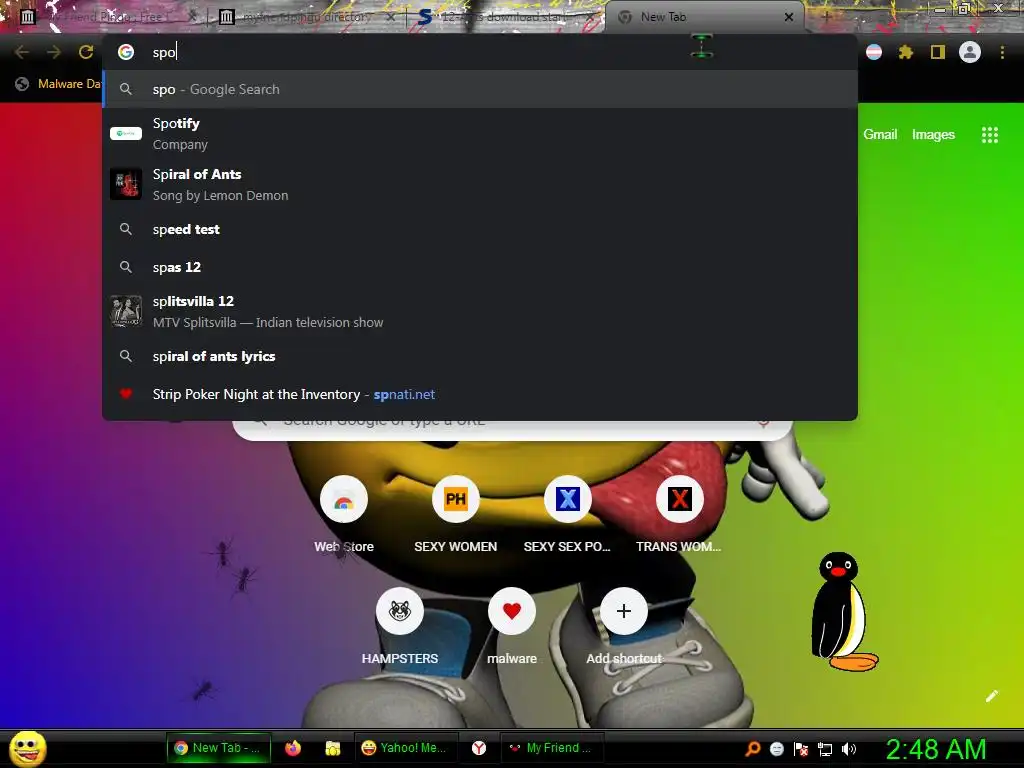Switch to the New Tab tab
This screenshot has width=1024, height=768.
tap(705, 17)
